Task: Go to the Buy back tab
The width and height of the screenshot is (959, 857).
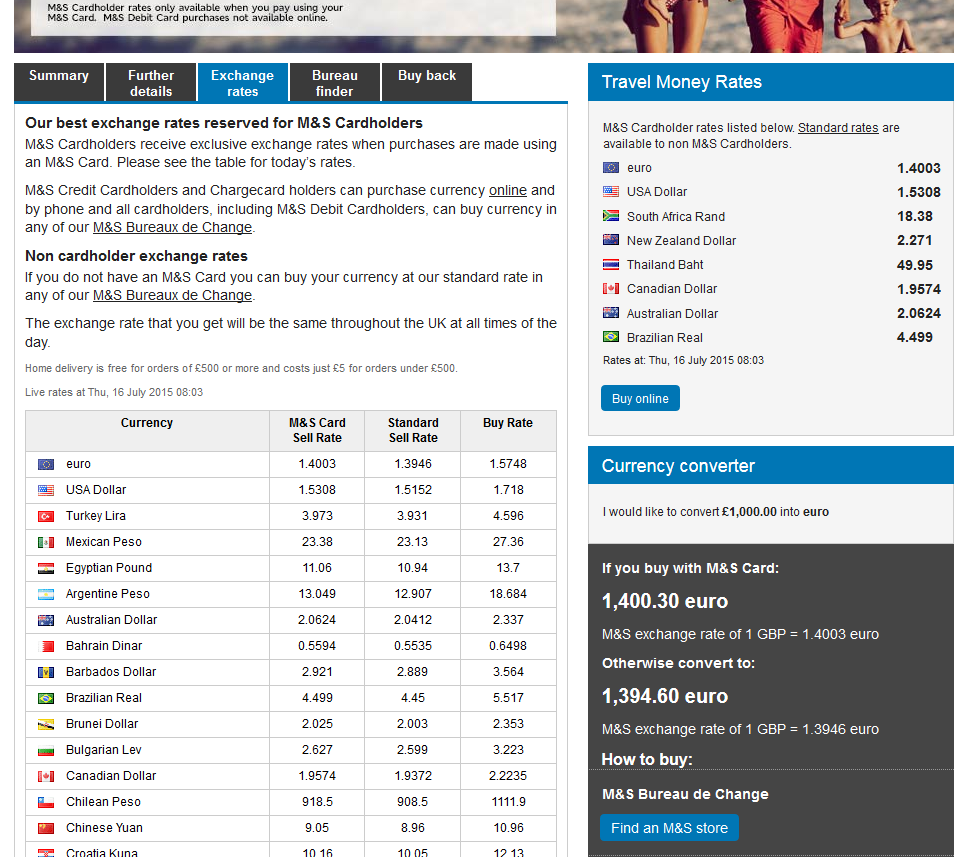Action: [427, 82]
